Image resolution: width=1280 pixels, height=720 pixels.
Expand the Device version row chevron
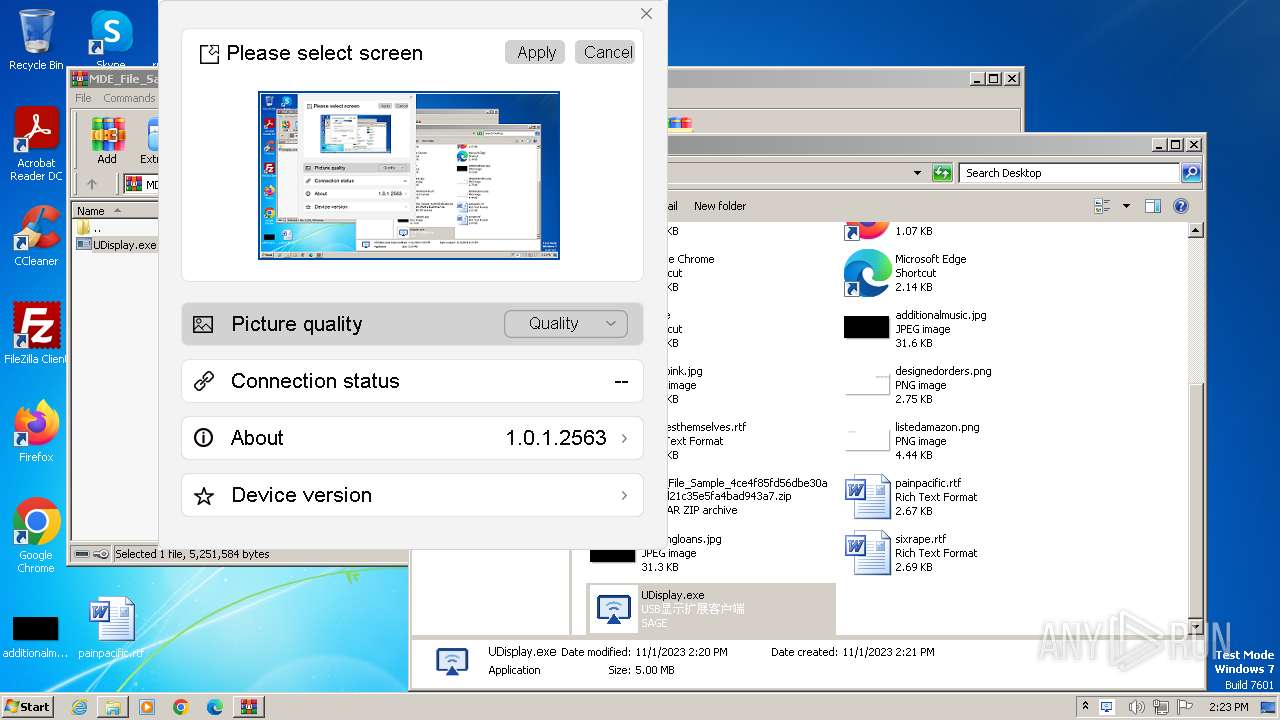point(624,495)
